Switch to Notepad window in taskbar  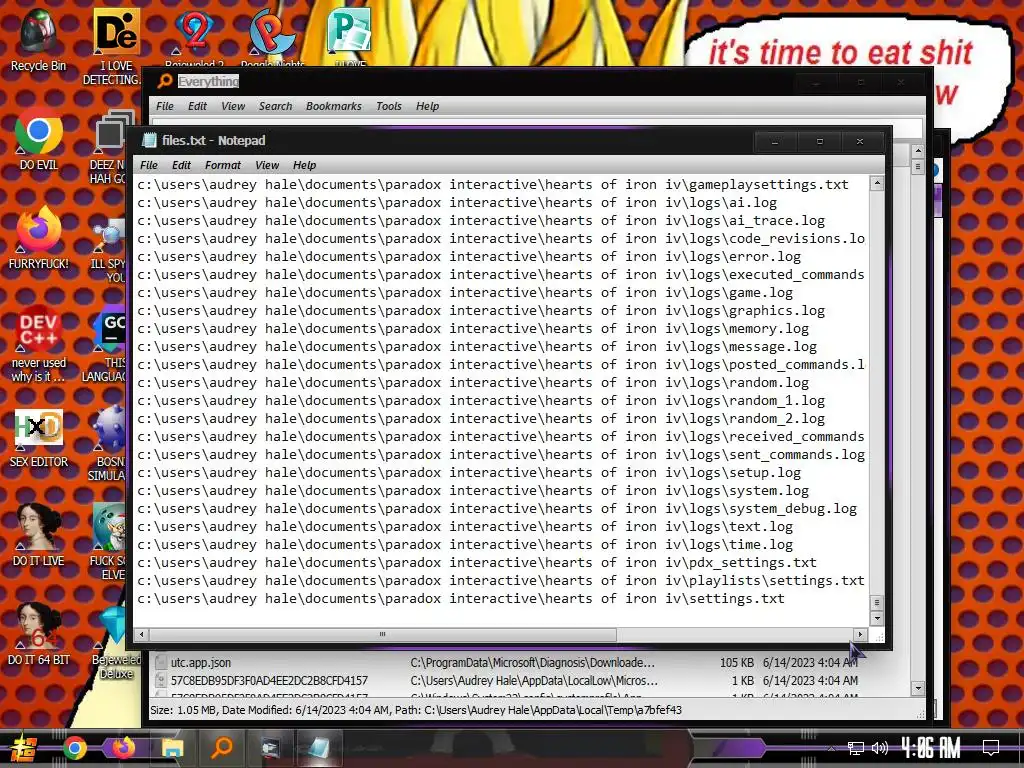(318, 748)
